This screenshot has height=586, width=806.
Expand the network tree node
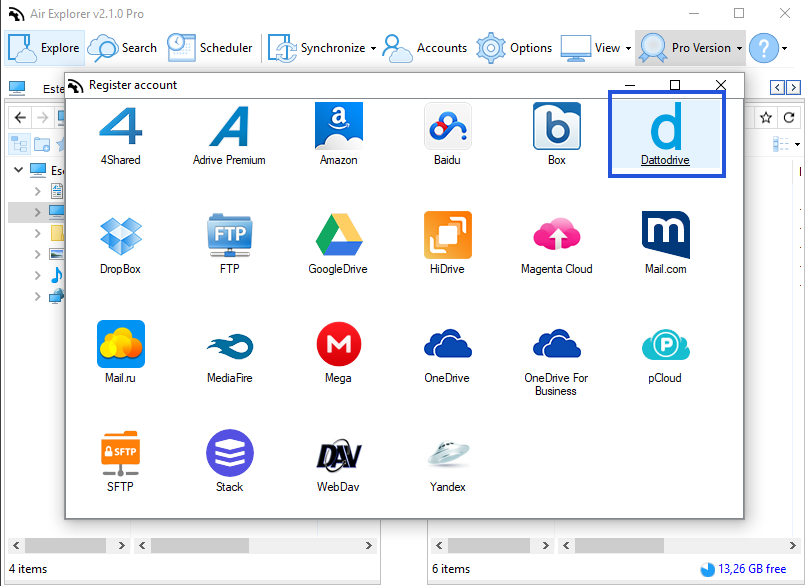[37, 296]
